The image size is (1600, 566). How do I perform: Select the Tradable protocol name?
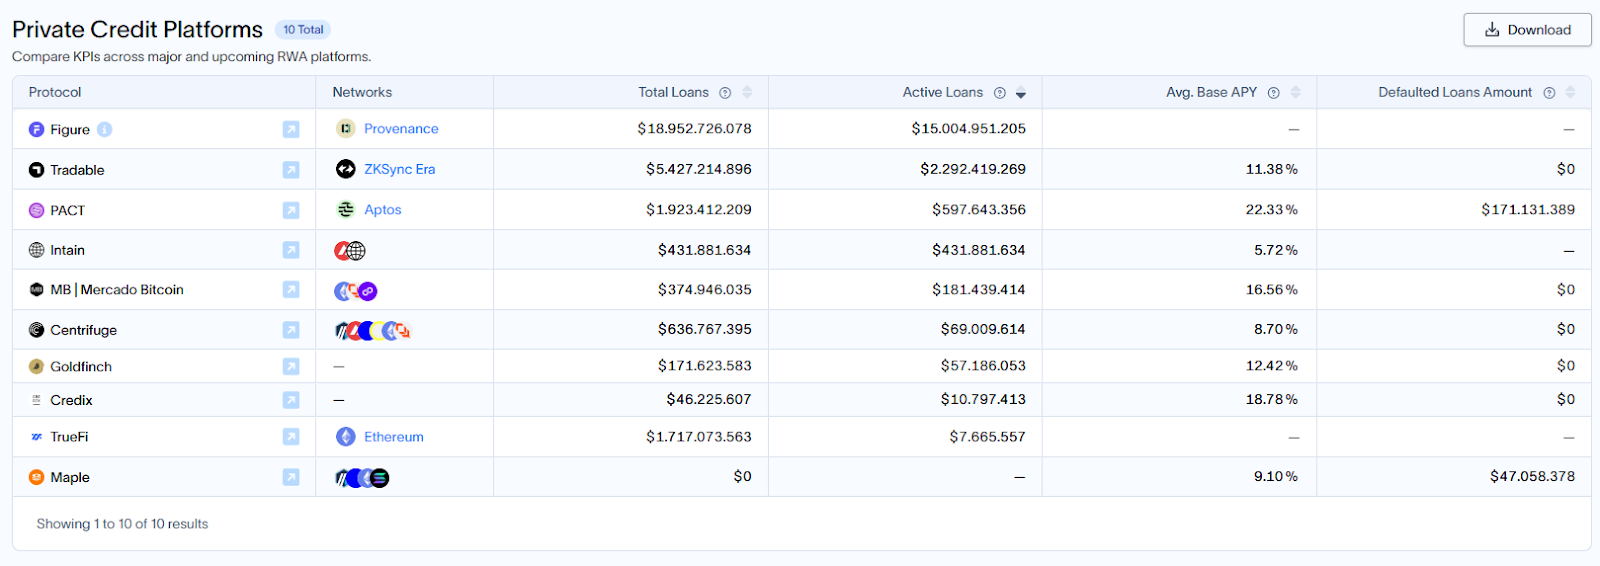[77, 170]
